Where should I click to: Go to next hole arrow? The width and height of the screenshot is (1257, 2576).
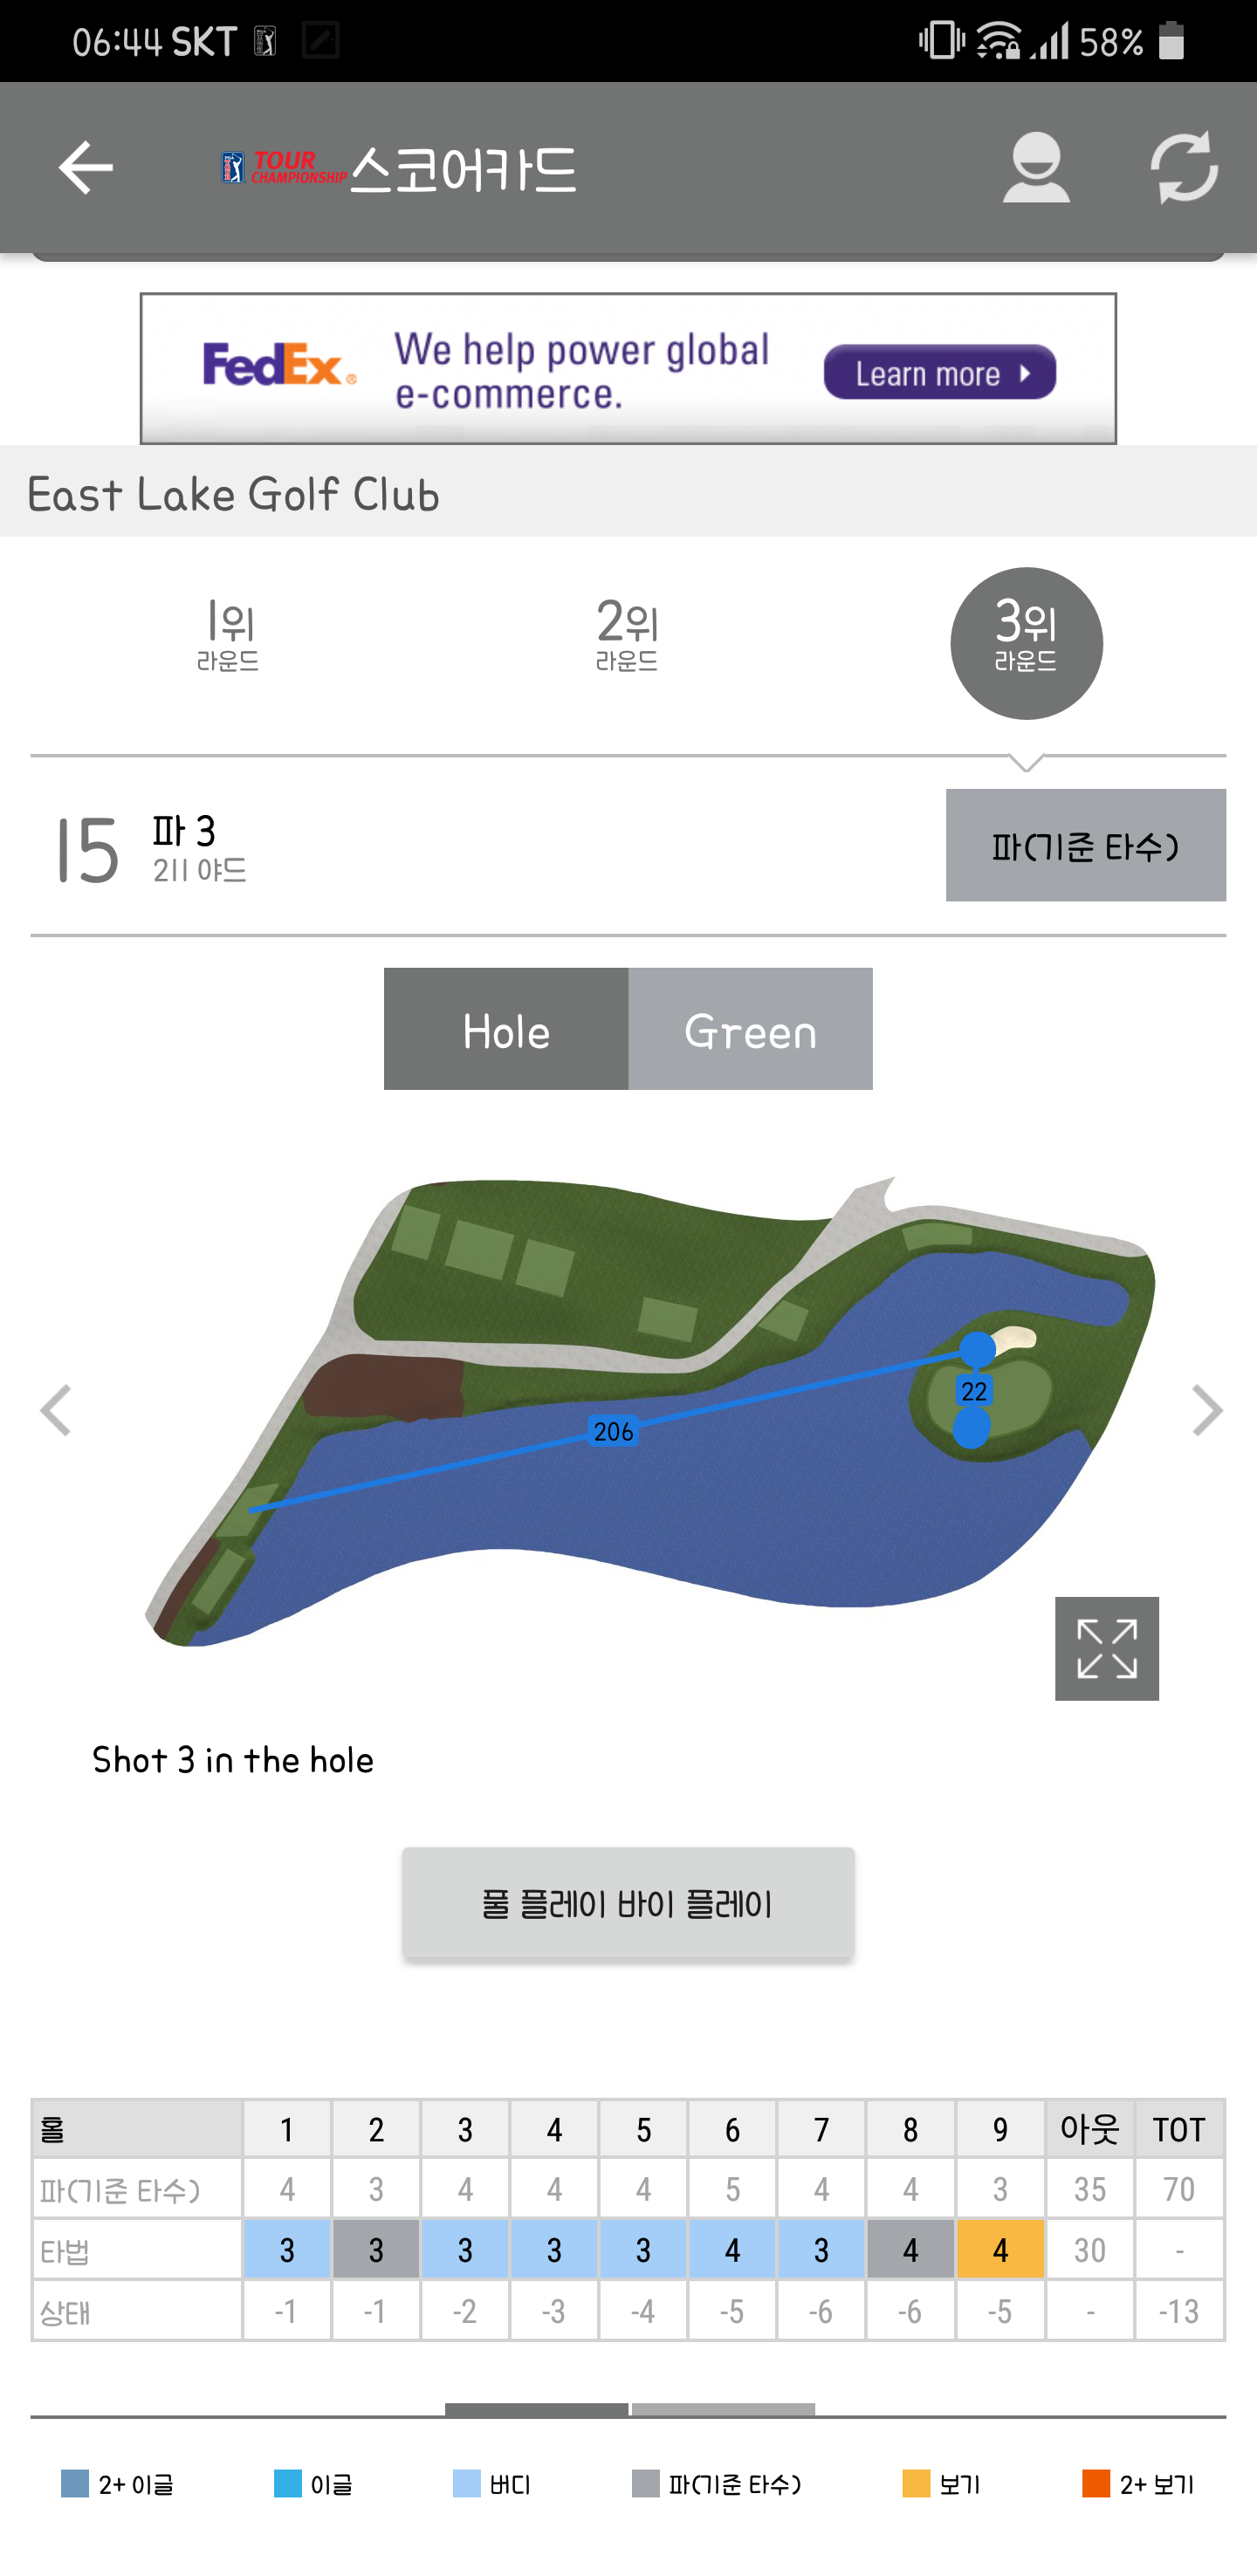(1206, 1410)
